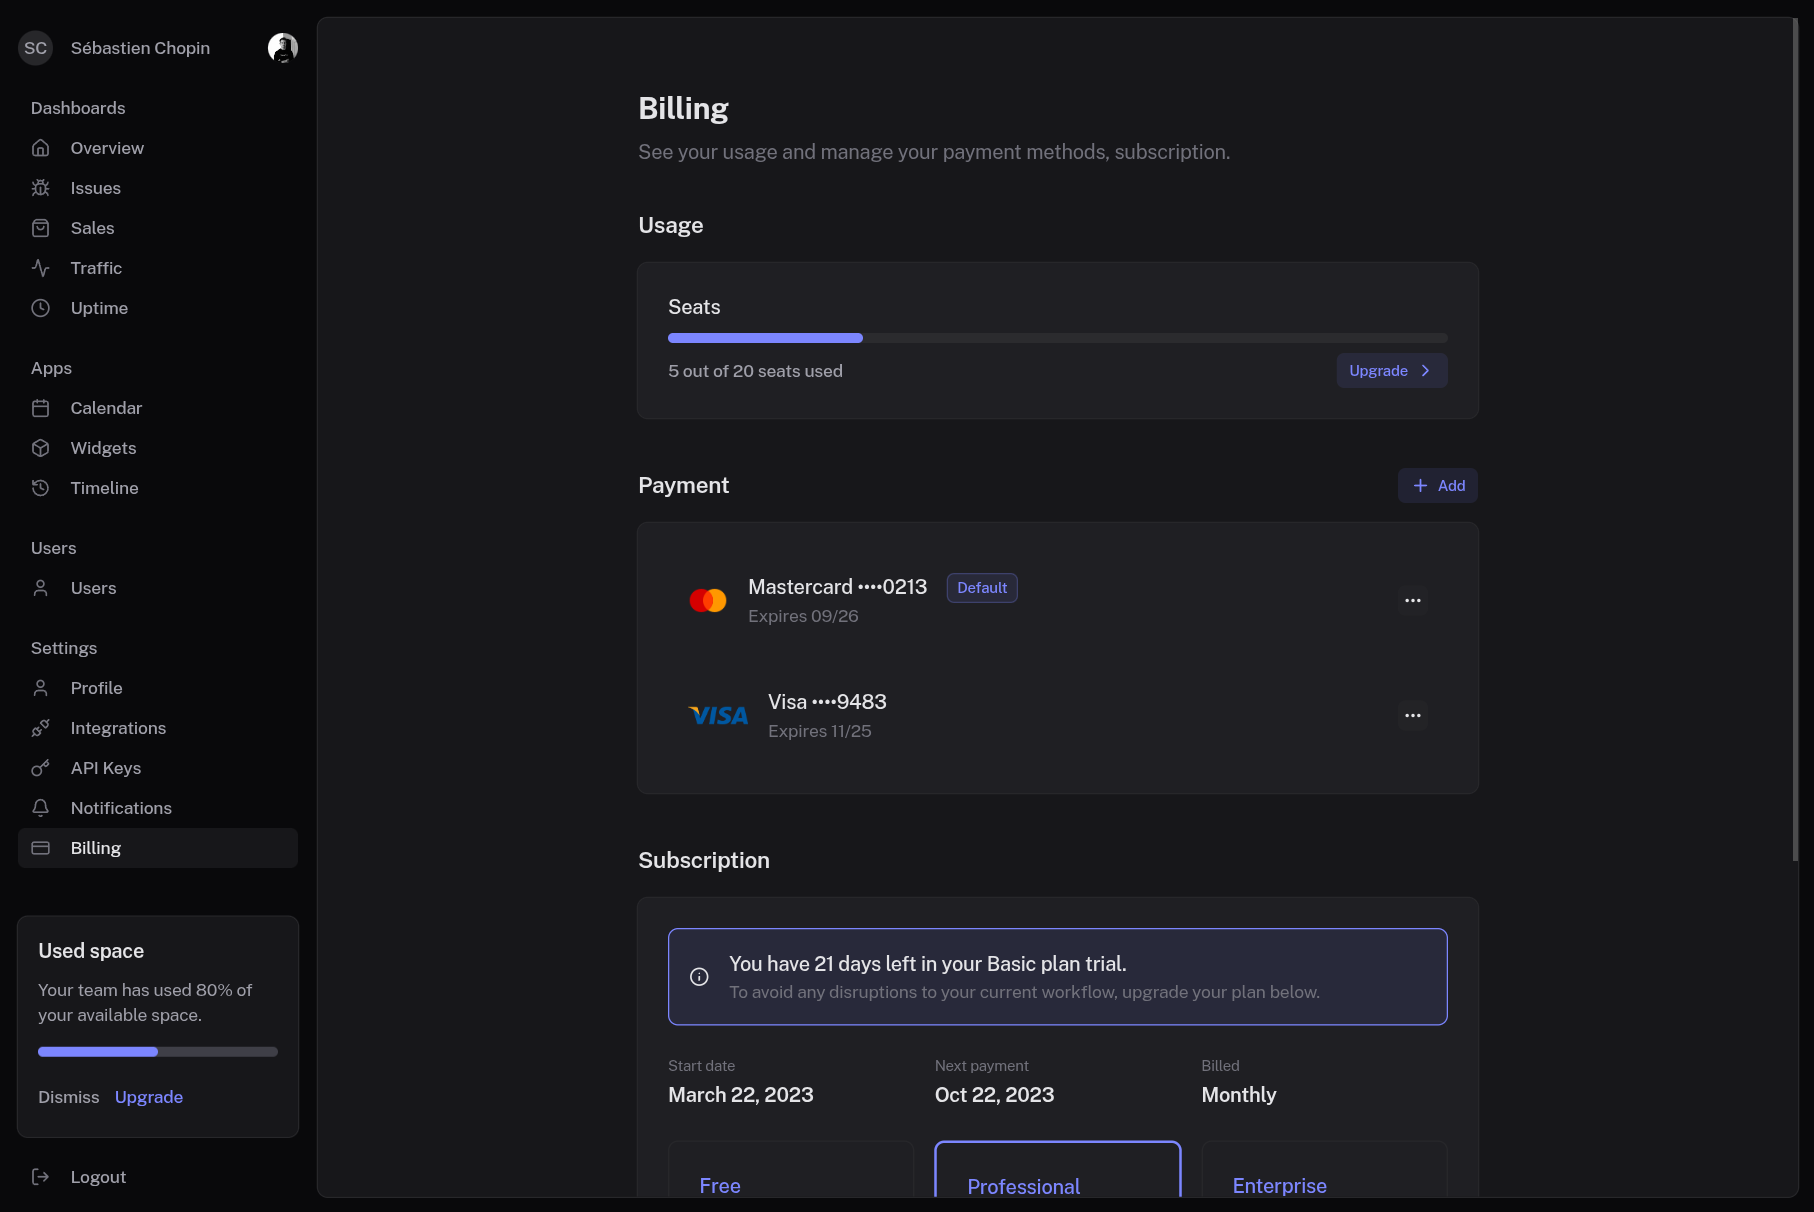The height and width of the screenshot is (1212, 1814).
Task: Click the Notifications bell icon
Action: click(x=40, y=808)
